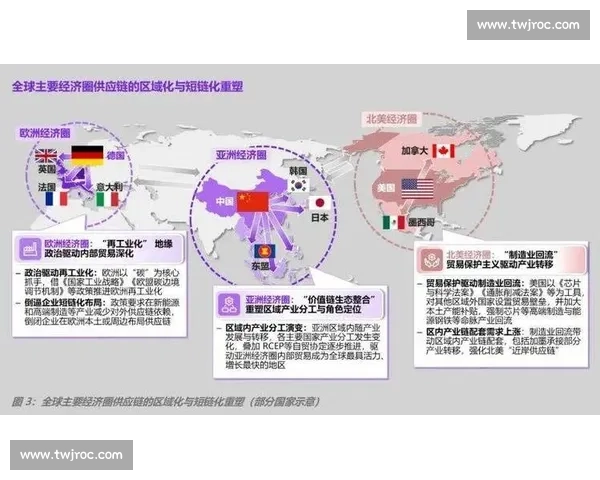Click the ASEAN emblem flag

263,251
